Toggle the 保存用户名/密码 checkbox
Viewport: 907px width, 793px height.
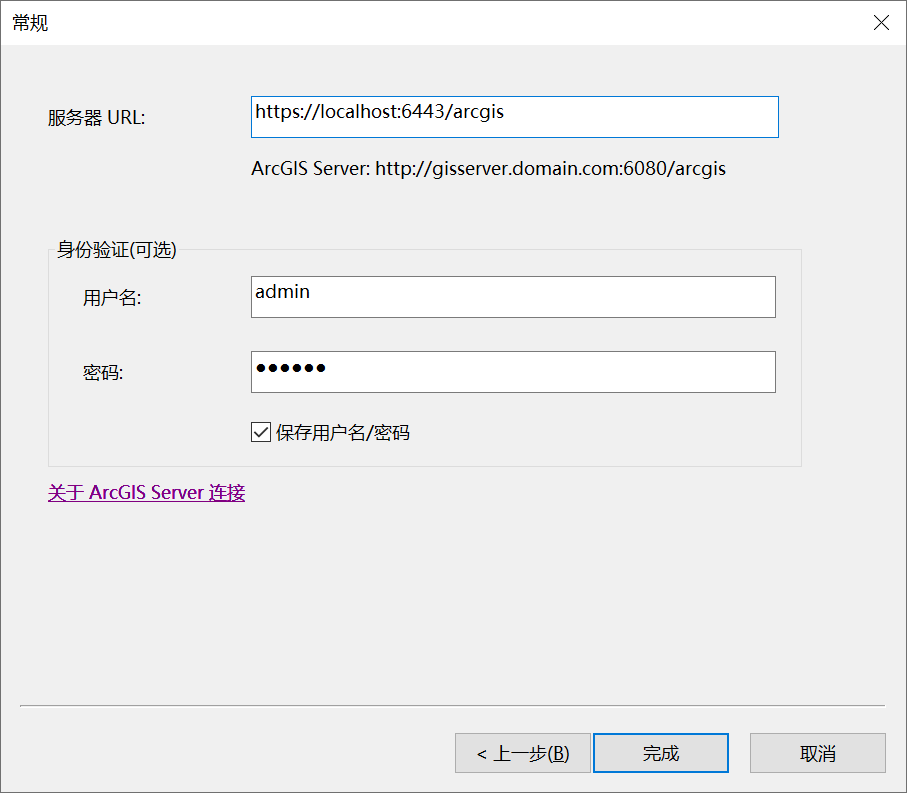[x=261, y=432]
